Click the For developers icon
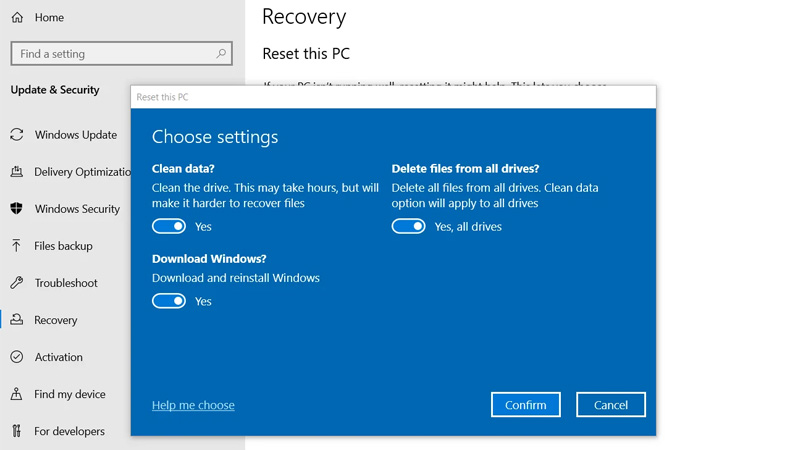The height and width of the screenshot is (450, 800). tap(17, 431)
